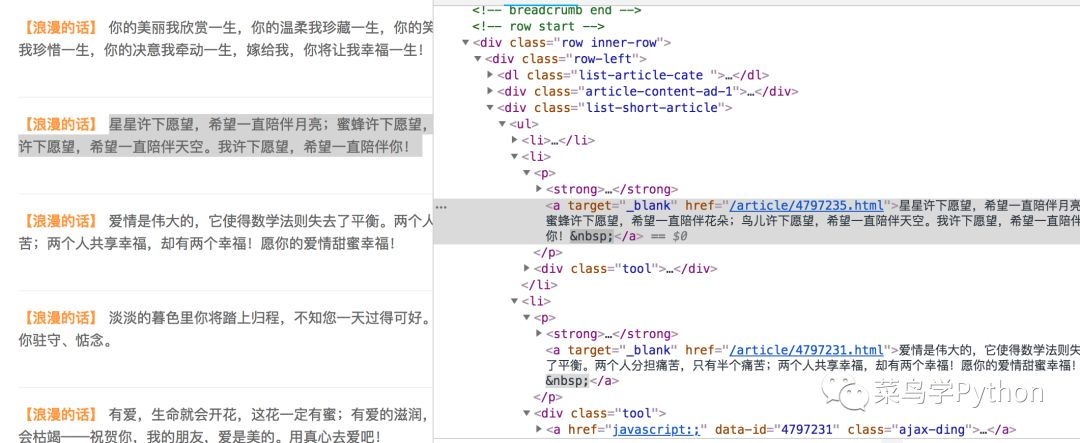The height and width of the screenshot is (443, 1080).
Task: Expand the collapsed div class "tool" node
Action: coord(528,269)
